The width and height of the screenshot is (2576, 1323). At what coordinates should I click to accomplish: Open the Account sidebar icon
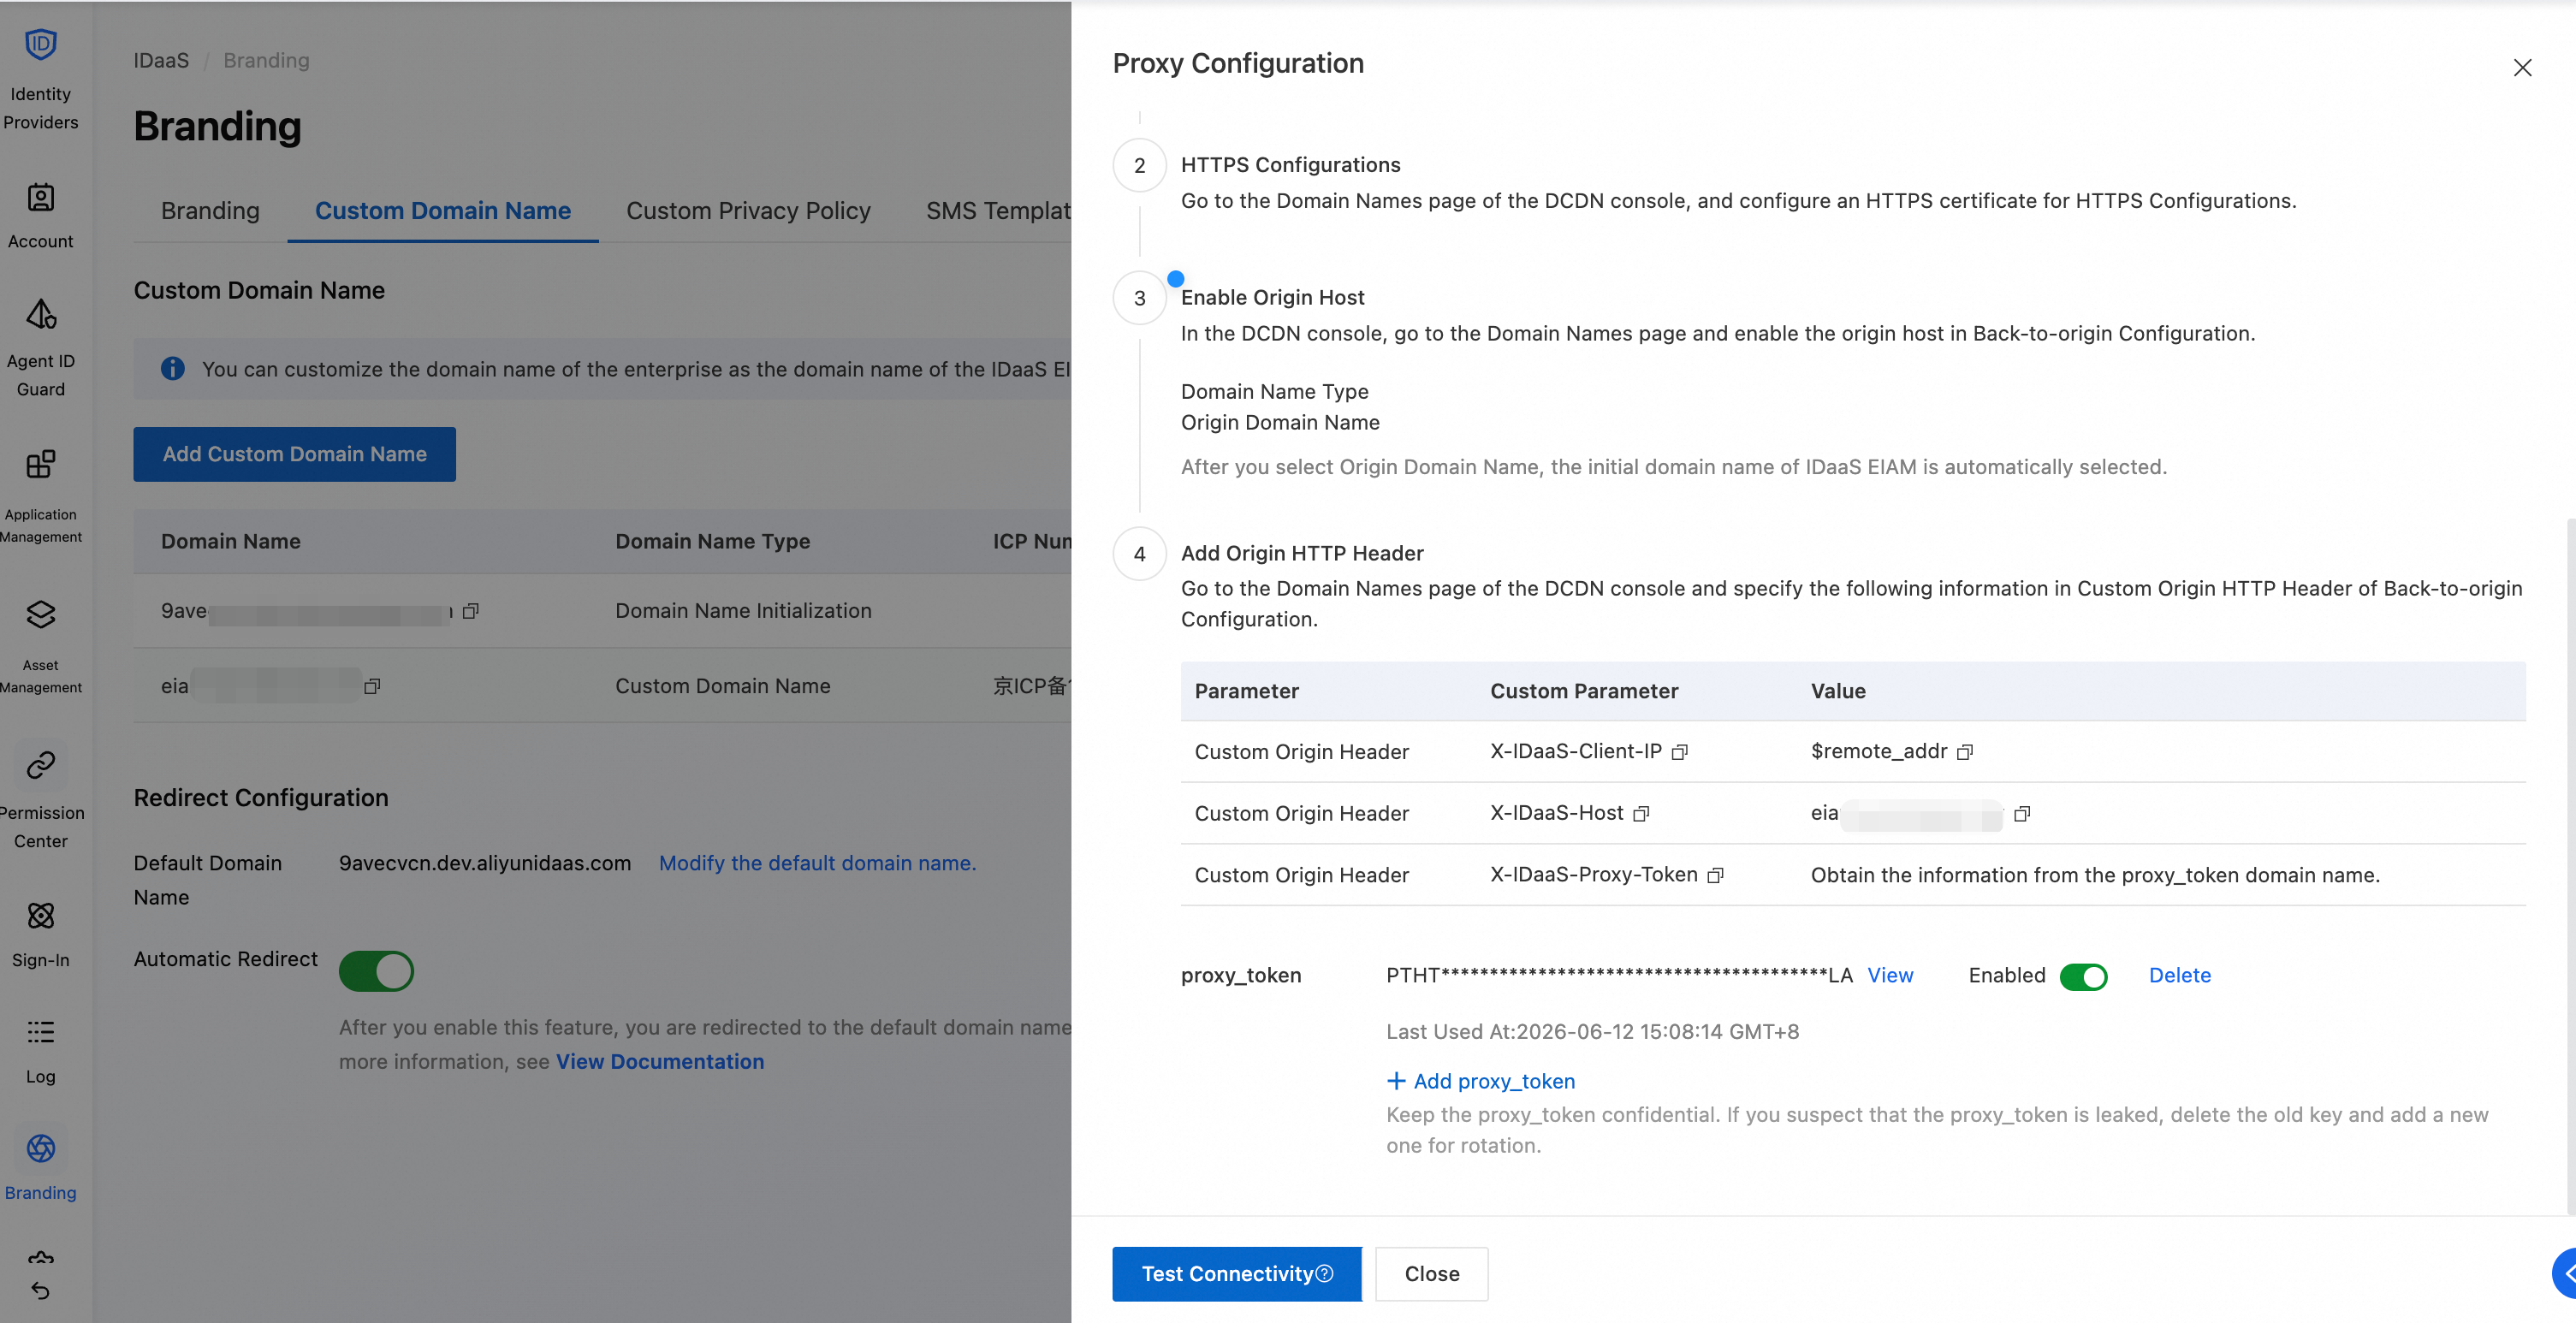tap(41, 198)
